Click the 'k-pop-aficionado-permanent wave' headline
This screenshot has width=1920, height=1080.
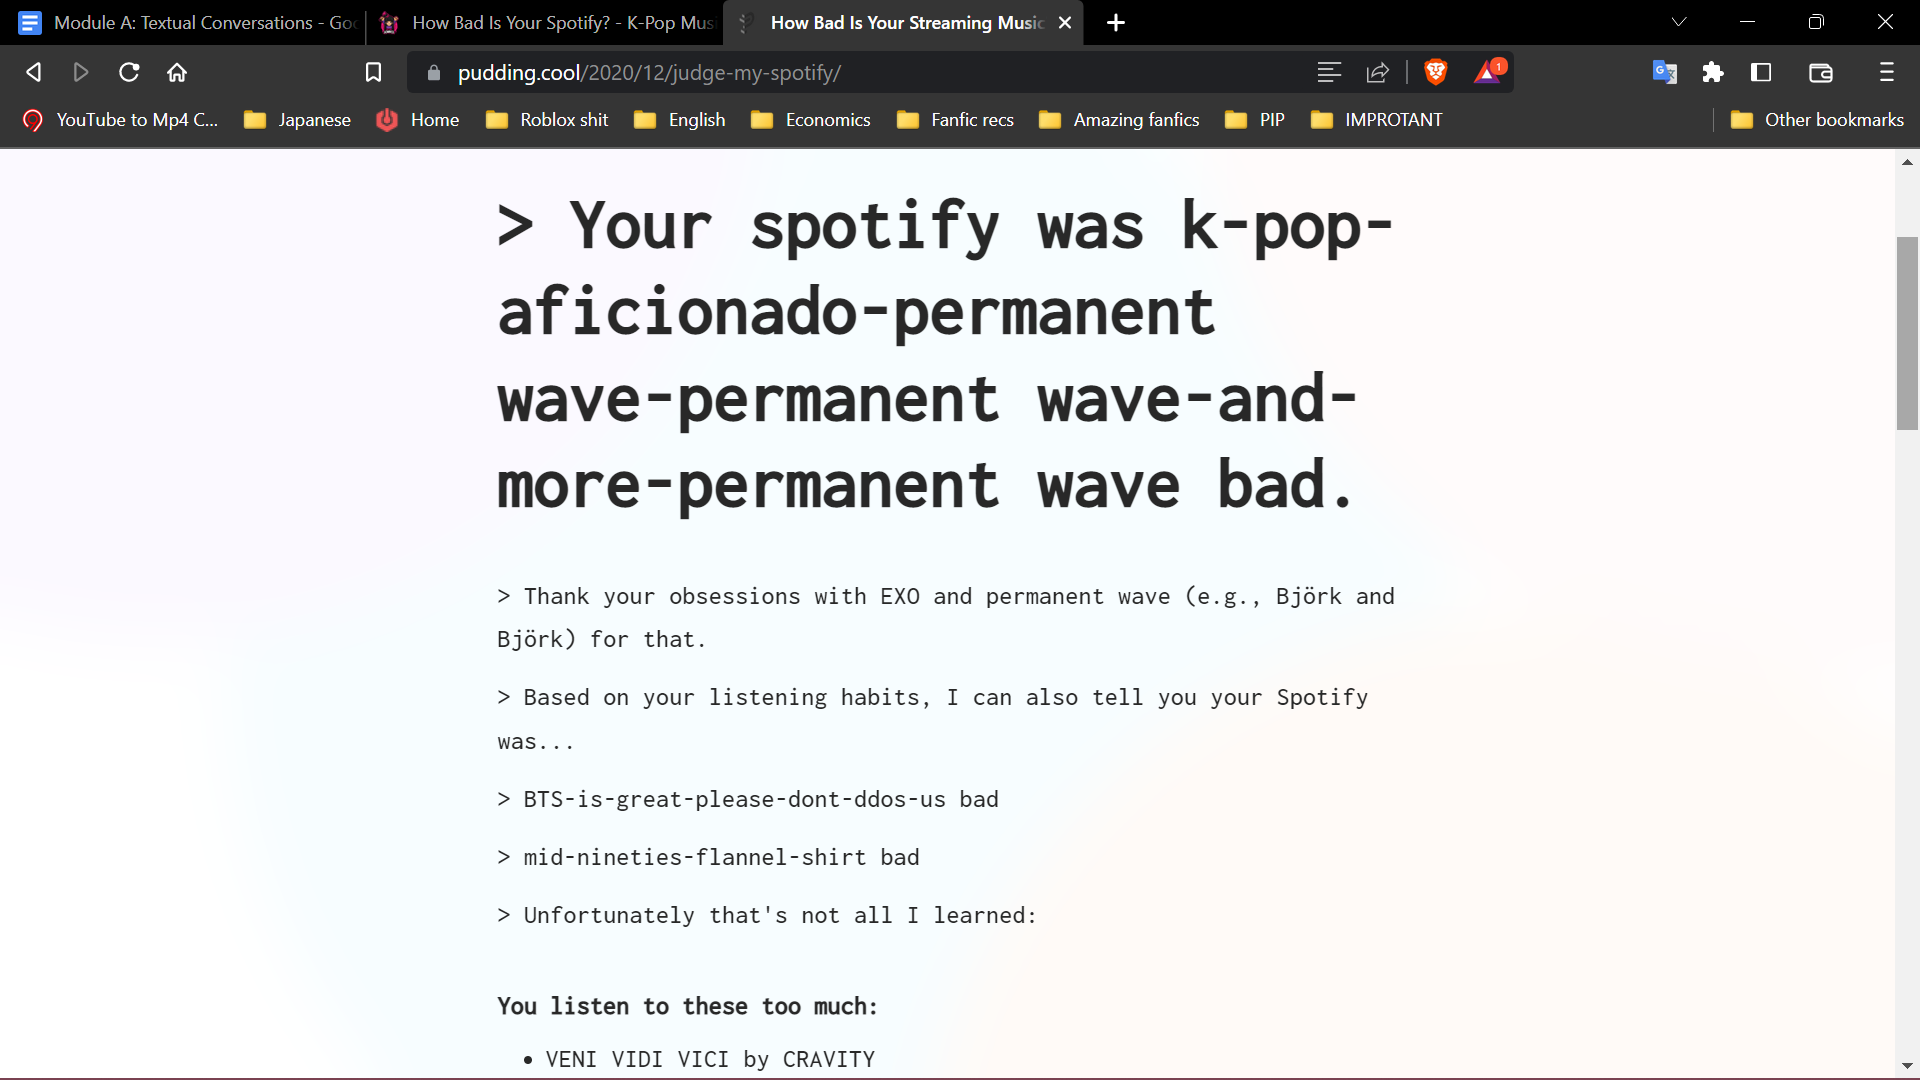click(x=946, y=354)
